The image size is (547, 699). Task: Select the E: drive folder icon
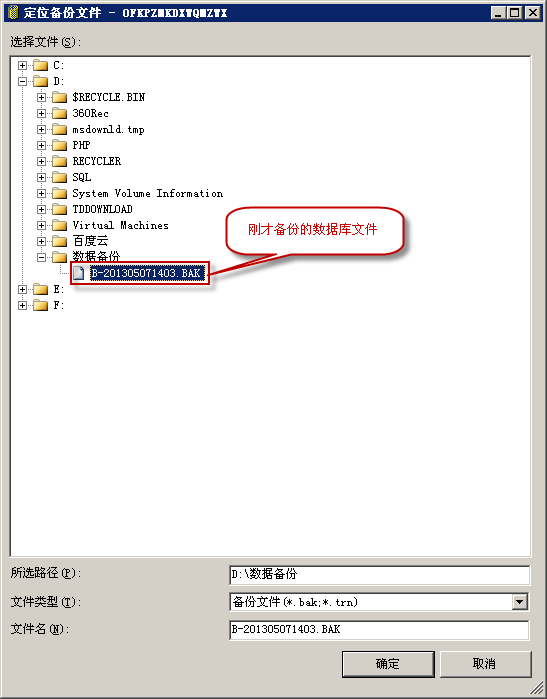(x=41, y=289)
